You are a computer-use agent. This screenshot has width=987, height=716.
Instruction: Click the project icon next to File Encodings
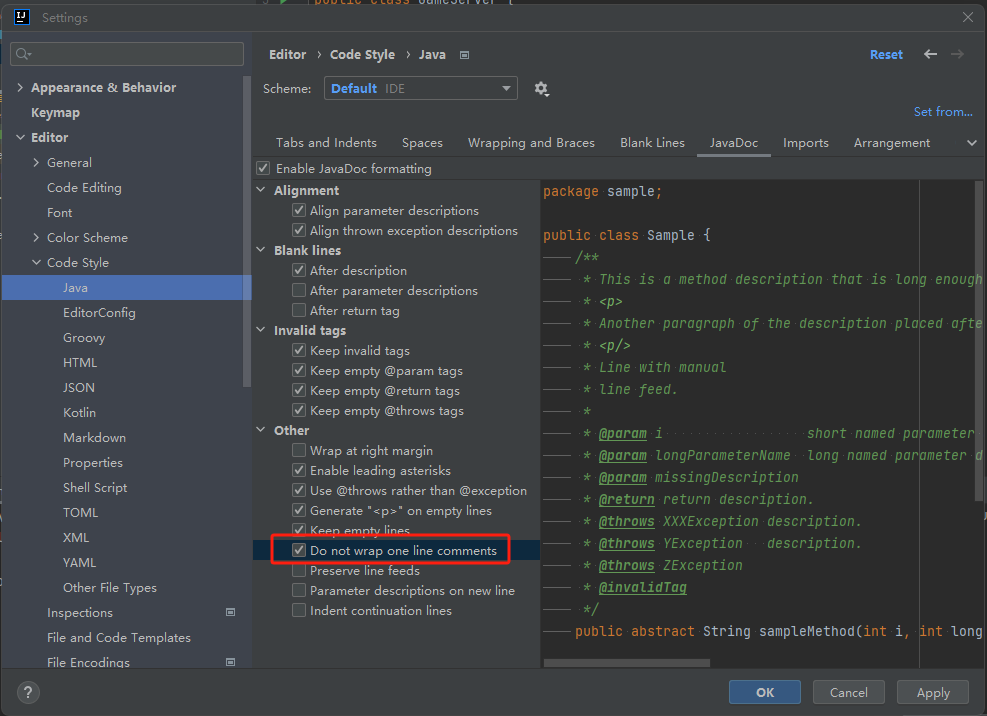[x=230, y=662]
